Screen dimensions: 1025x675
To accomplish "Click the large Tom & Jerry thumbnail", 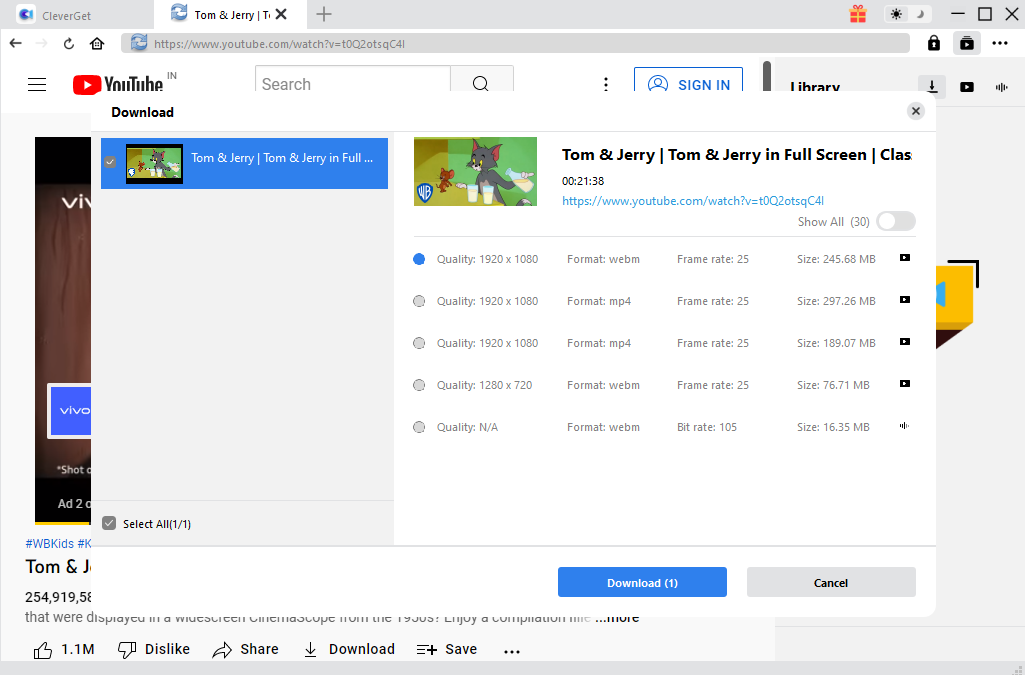I will point(475,171).
